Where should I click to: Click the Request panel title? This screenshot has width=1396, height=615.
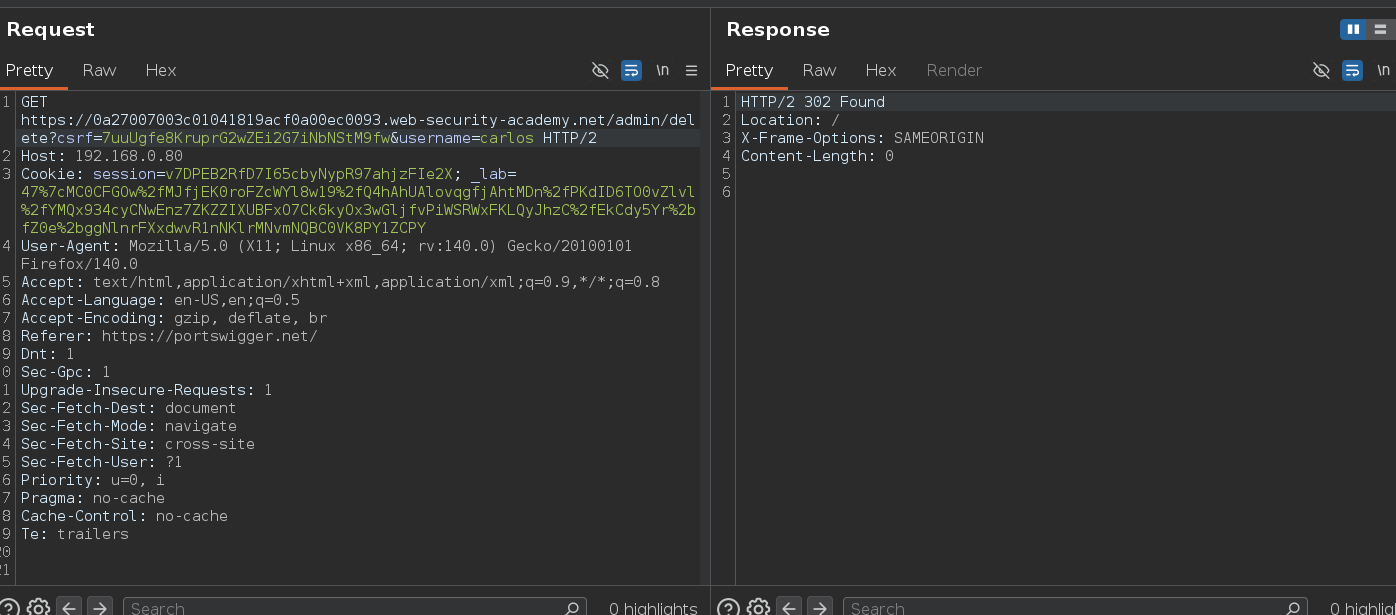pos(50,29)
